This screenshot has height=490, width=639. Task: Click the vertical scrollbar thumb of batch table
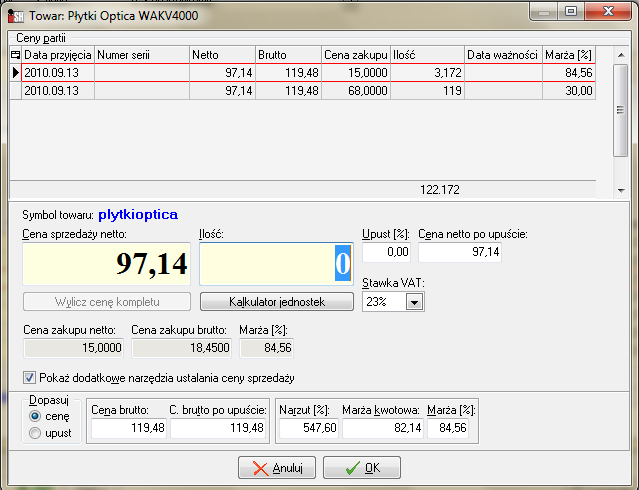621,110
